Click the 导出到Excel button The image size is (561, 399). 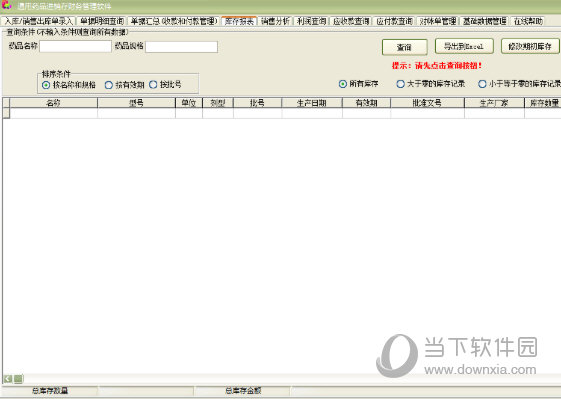(x=464, y=46)
